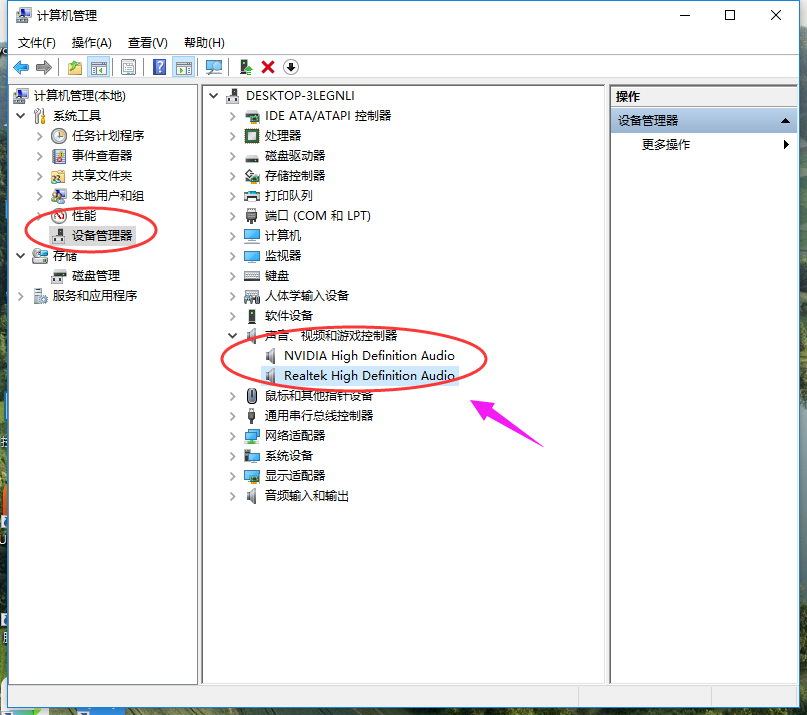Click the Scan for hardware changes icon
807x715 pixels.
(215, 66)
